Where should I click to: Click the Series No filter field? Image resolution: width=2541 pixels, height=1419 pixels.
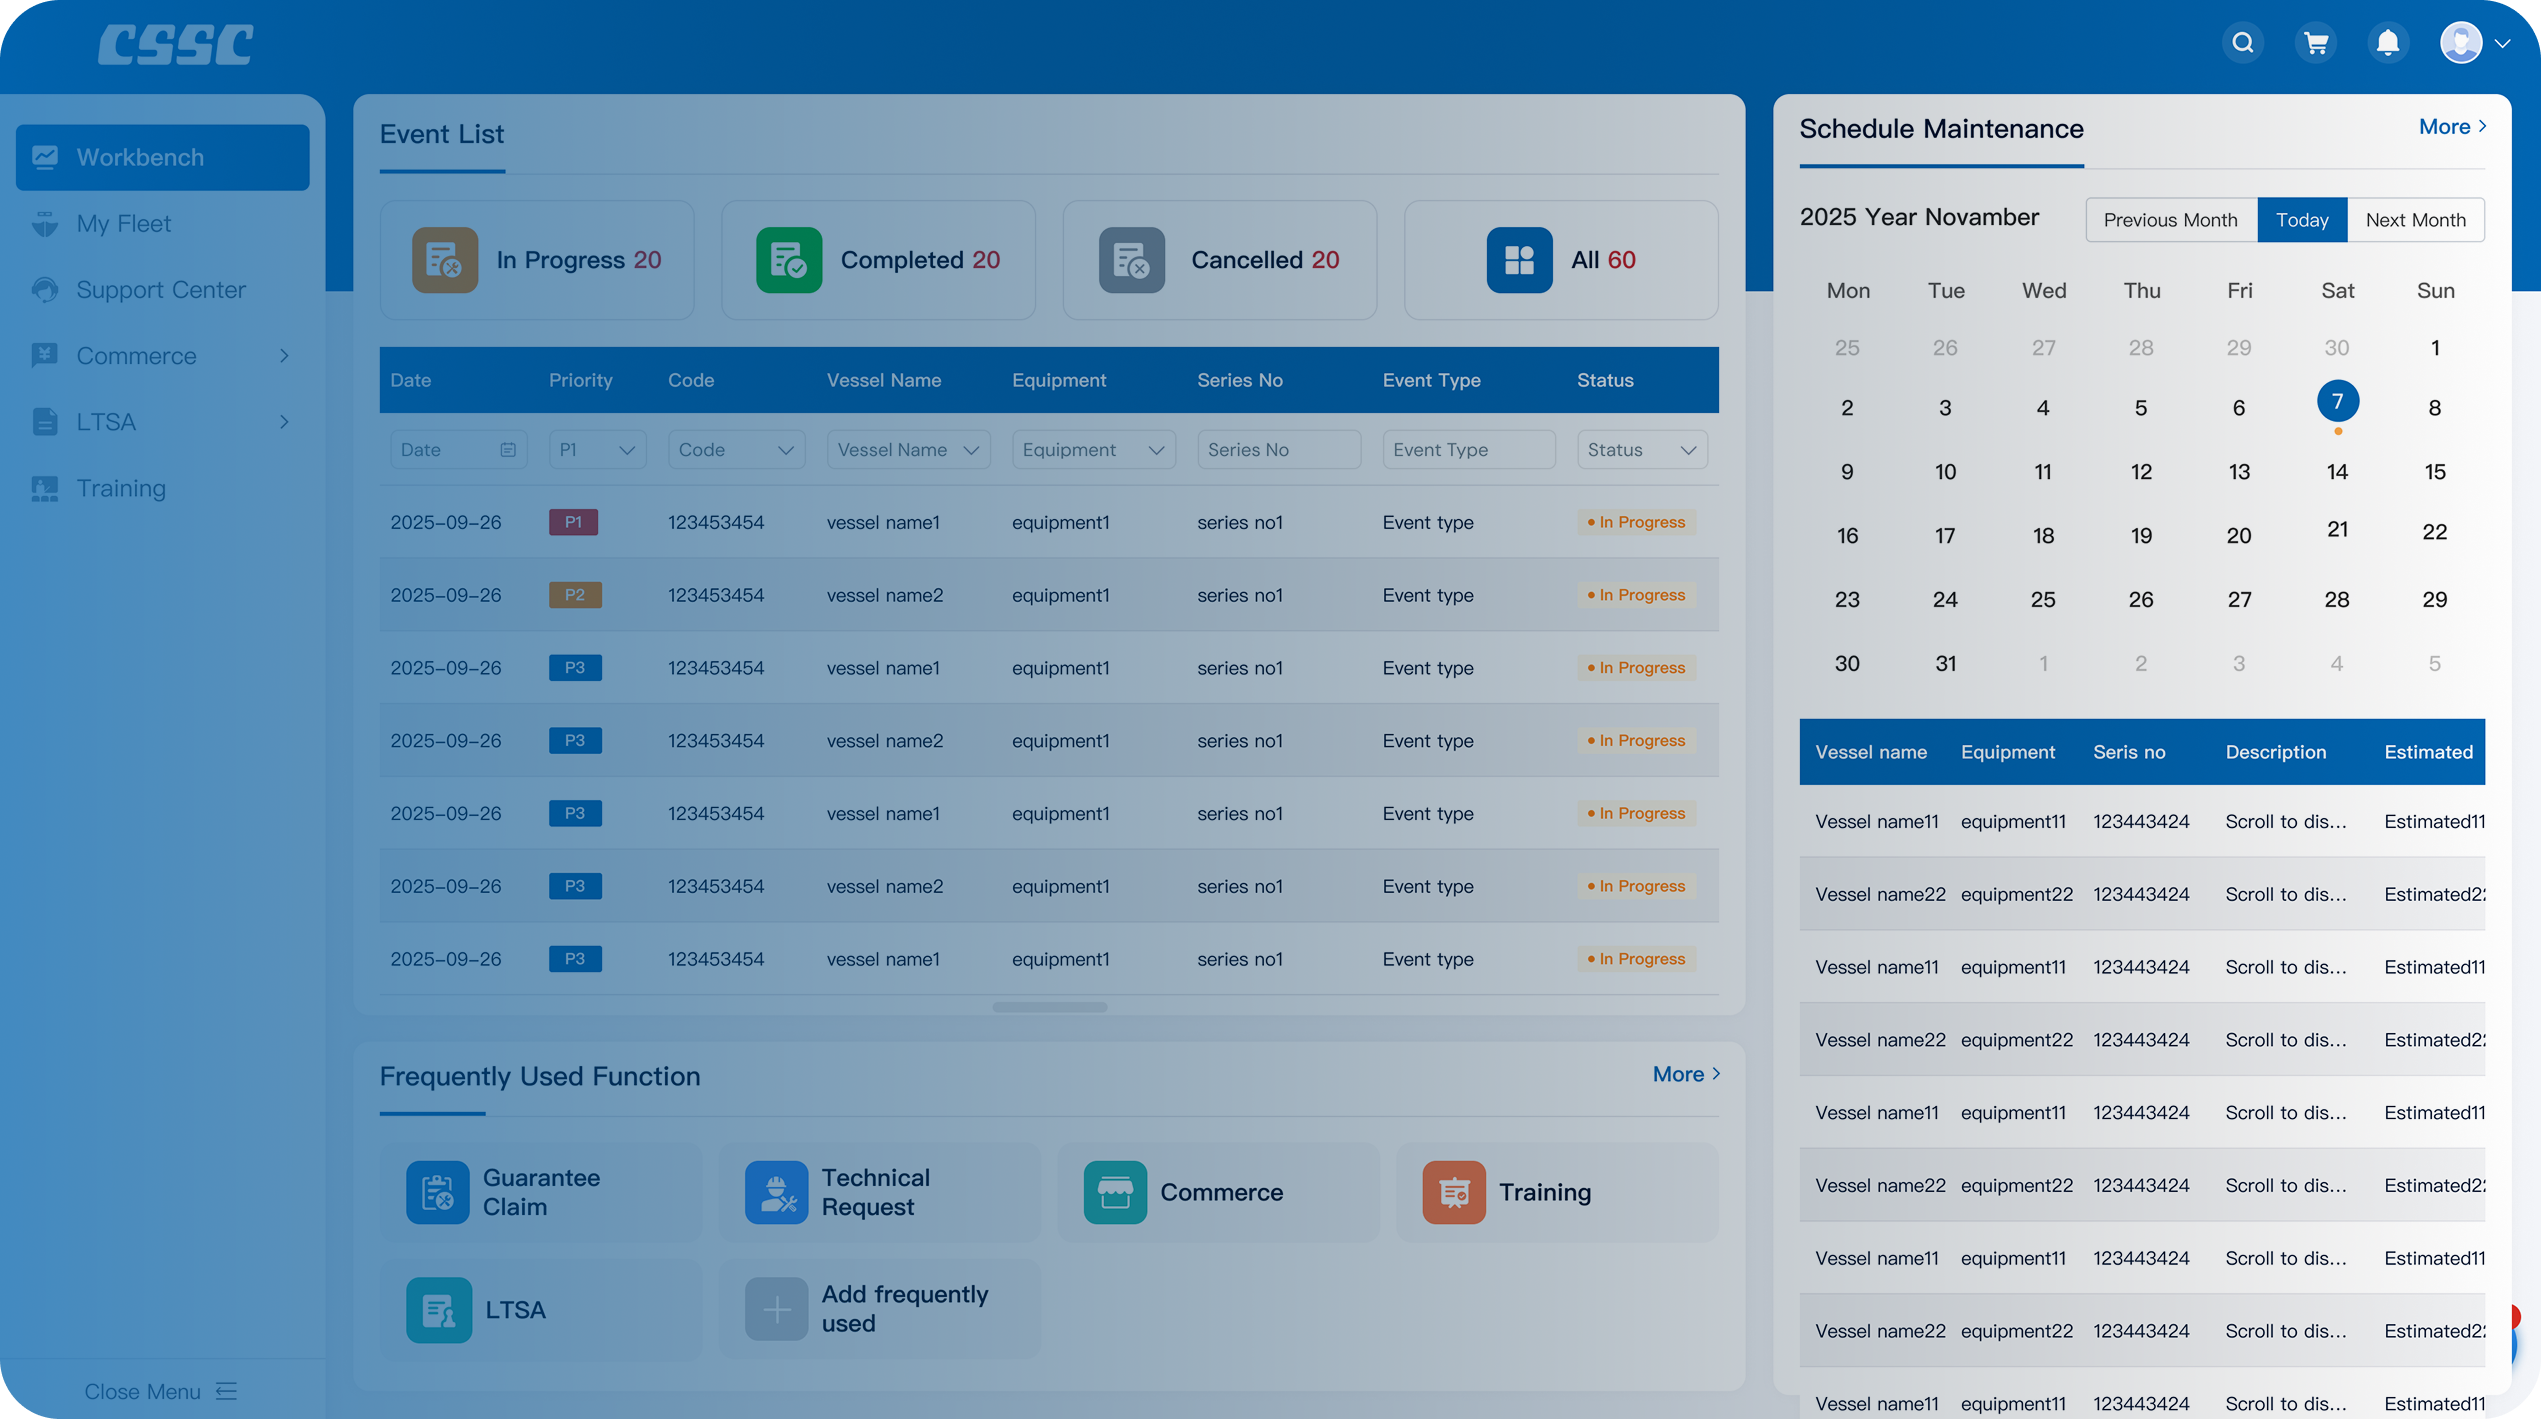click(x=1279, y=450)
